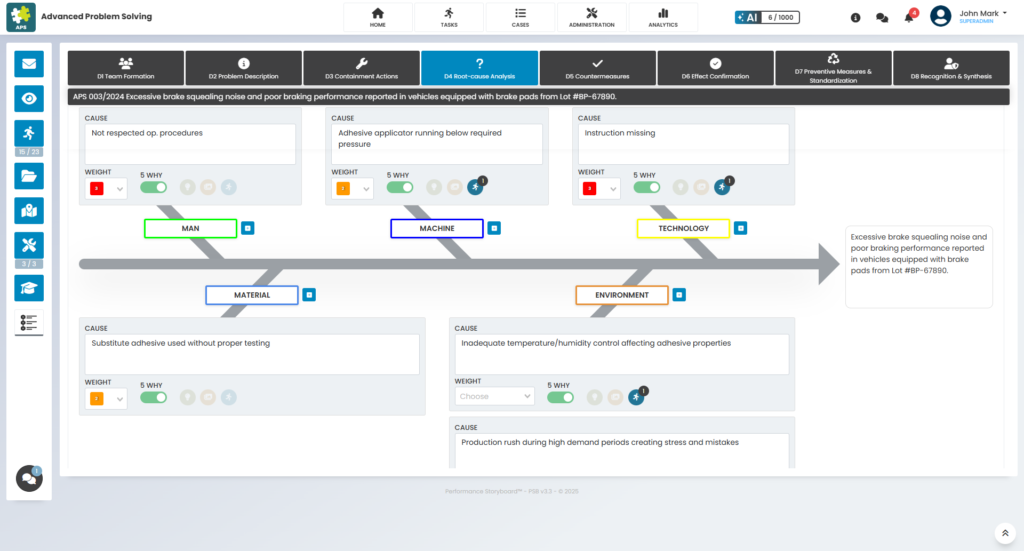
Task: Open the Choose weight dropdown under Environment
Action: 495,396
